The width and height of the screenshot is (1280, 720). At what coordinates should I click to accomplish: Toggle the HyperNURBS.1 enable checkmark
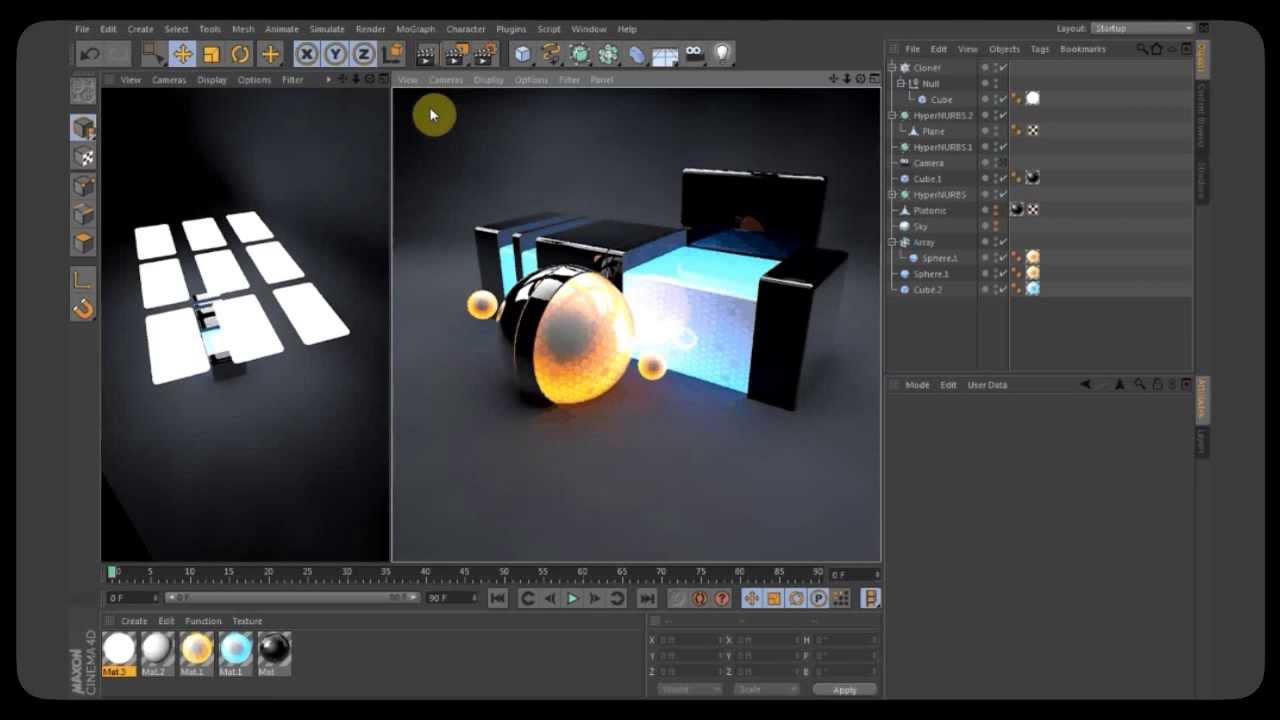coord(1003,147)
